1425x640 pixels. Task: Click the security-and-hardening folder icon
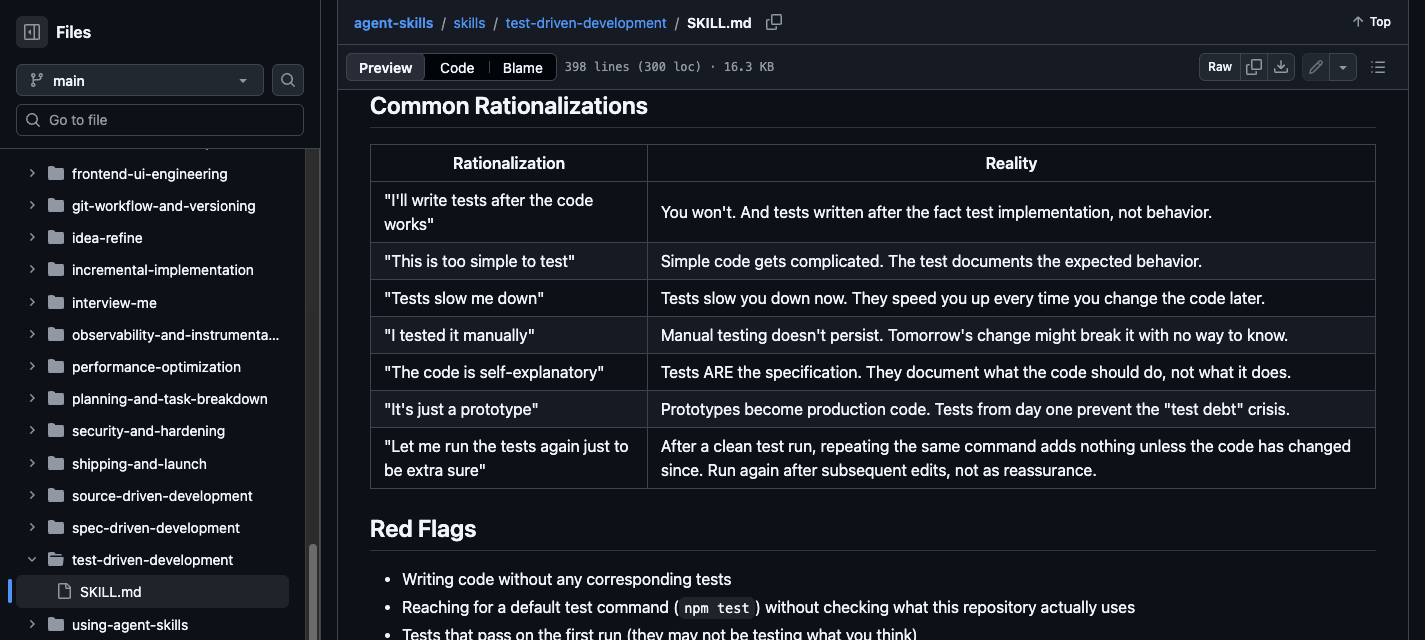coord(55,431)
